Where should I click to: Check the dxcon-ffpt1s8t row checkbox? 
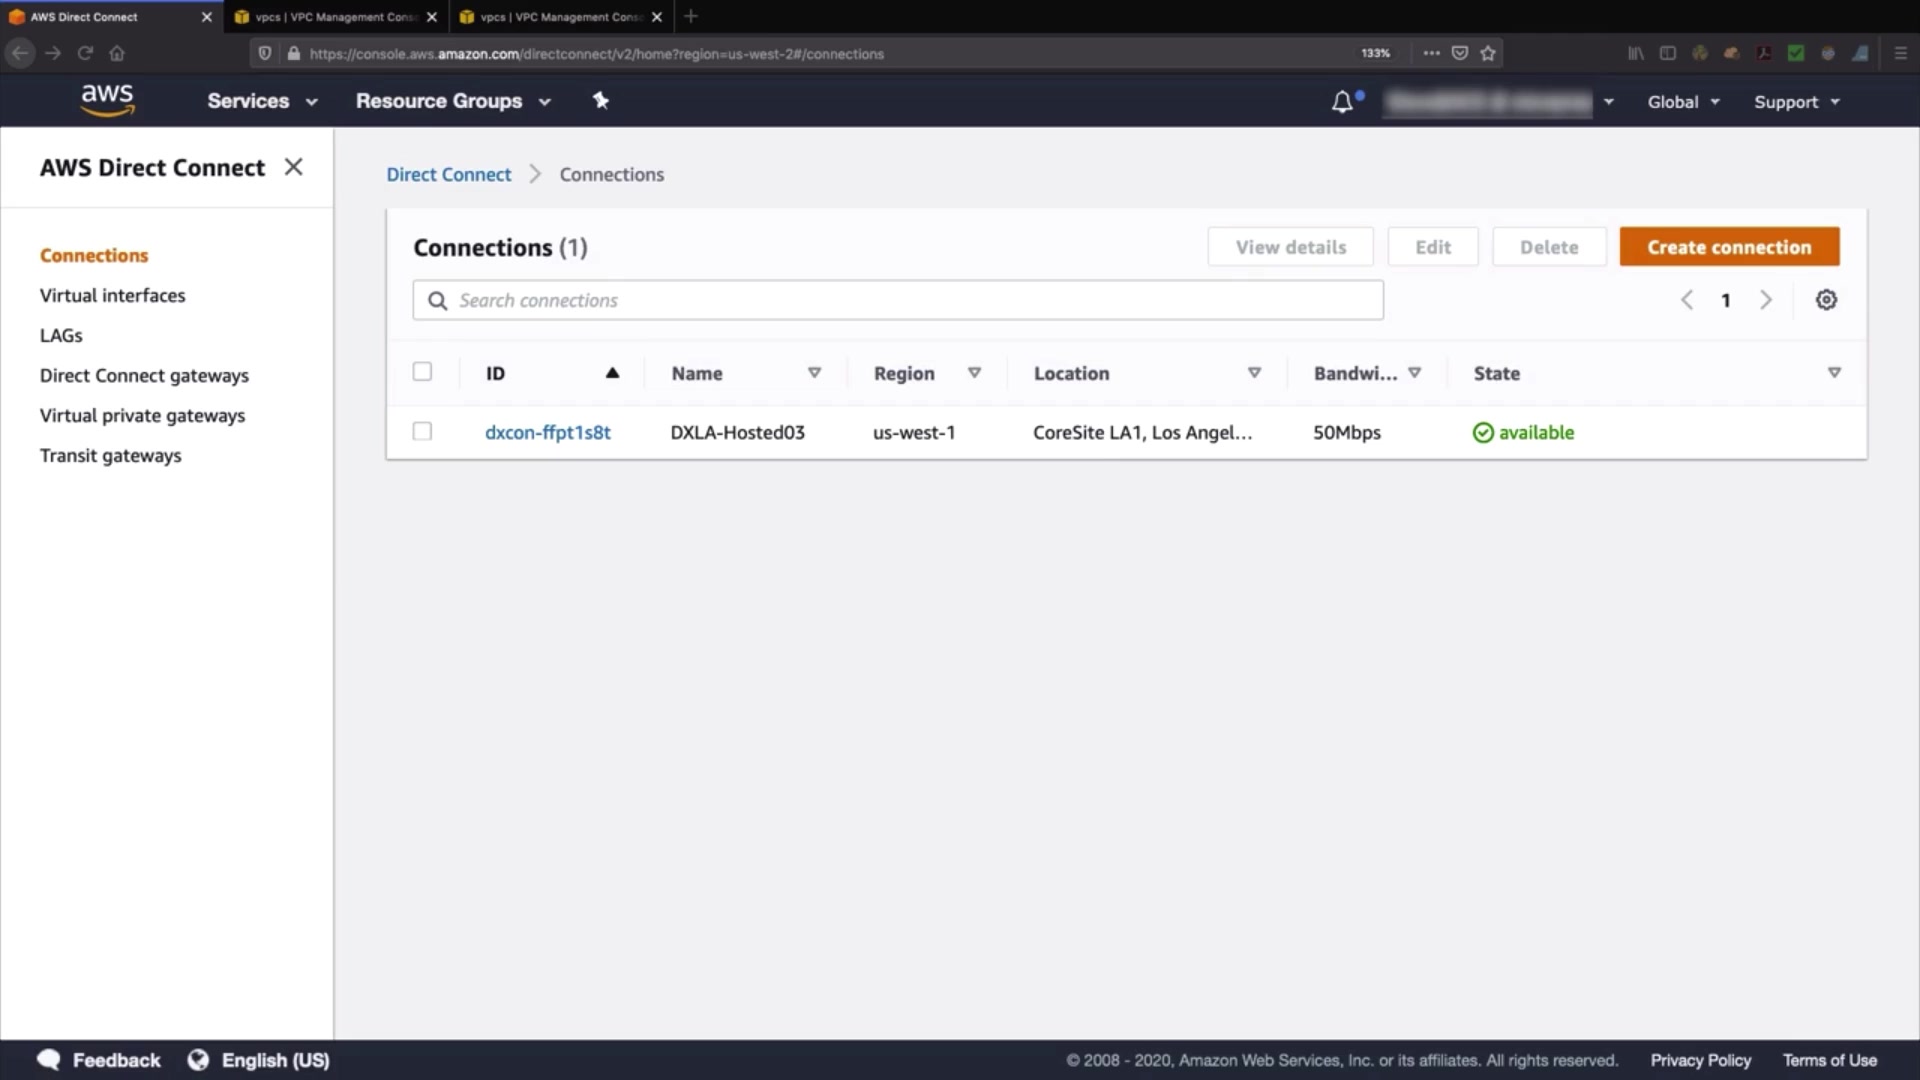click(x=422, y=432)
